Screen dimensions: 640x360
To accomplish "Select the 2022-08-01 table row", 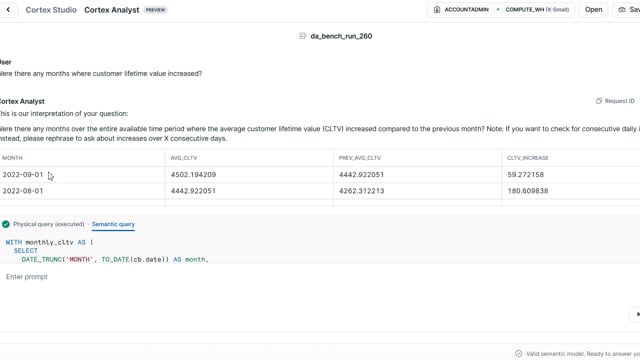I will click(x=320, y=191).
